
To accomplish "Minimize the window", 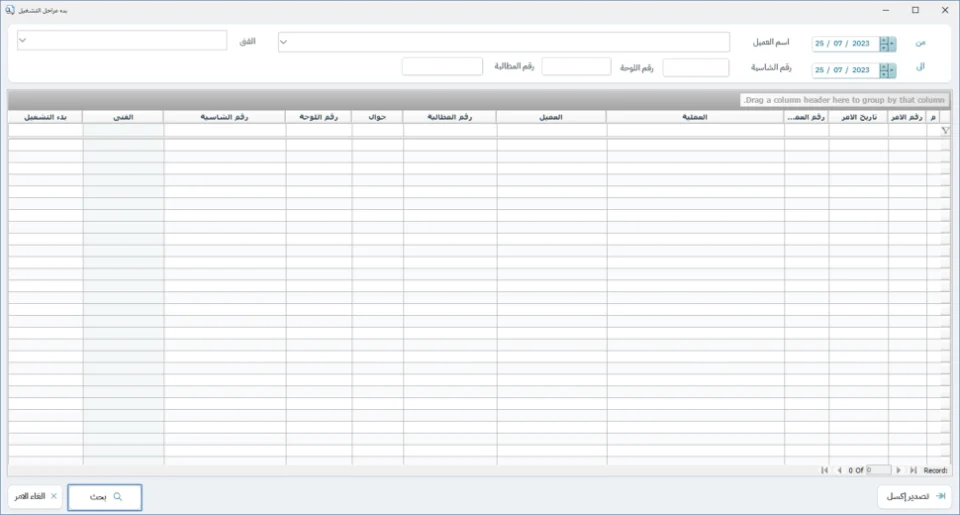I will click(x=885, y=10).
